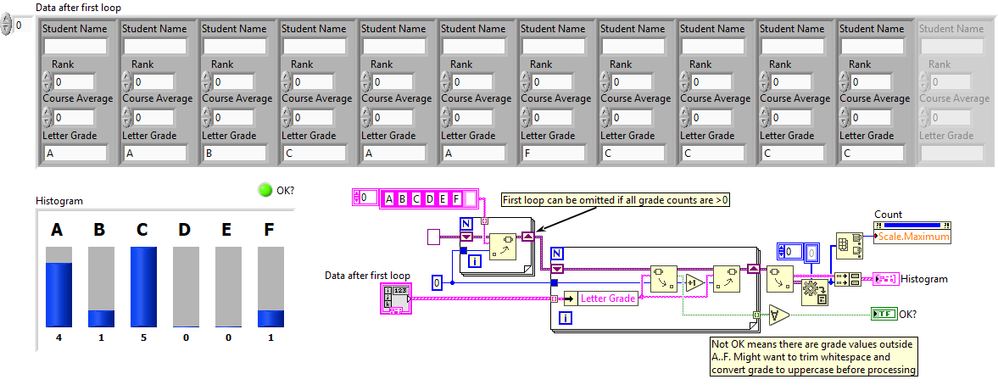
Task: Click the increment (+1) node in loop
Action: (x=694, y=283)
